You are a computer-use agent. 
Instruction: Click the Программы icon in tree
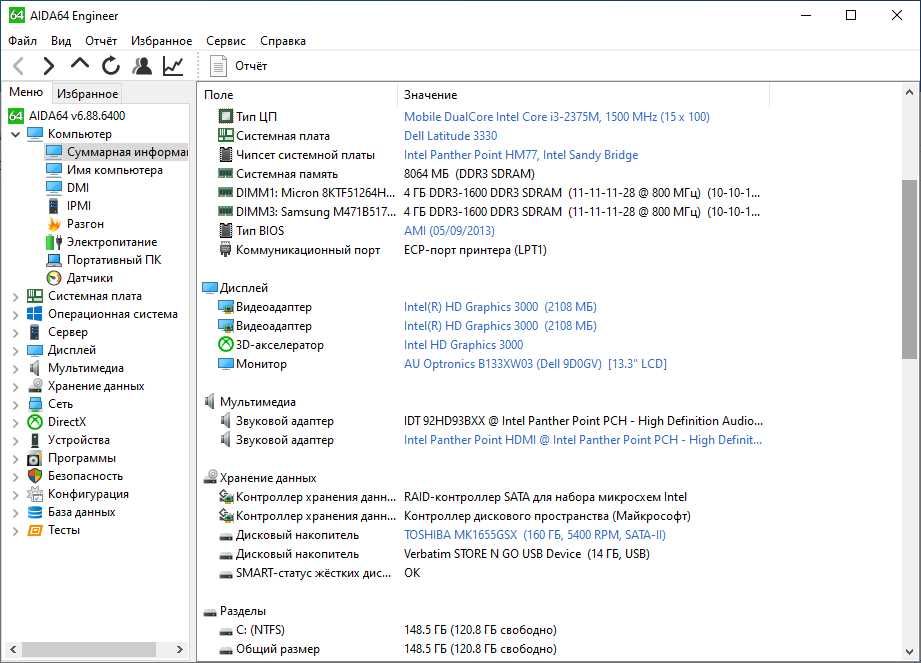point(35,458)
